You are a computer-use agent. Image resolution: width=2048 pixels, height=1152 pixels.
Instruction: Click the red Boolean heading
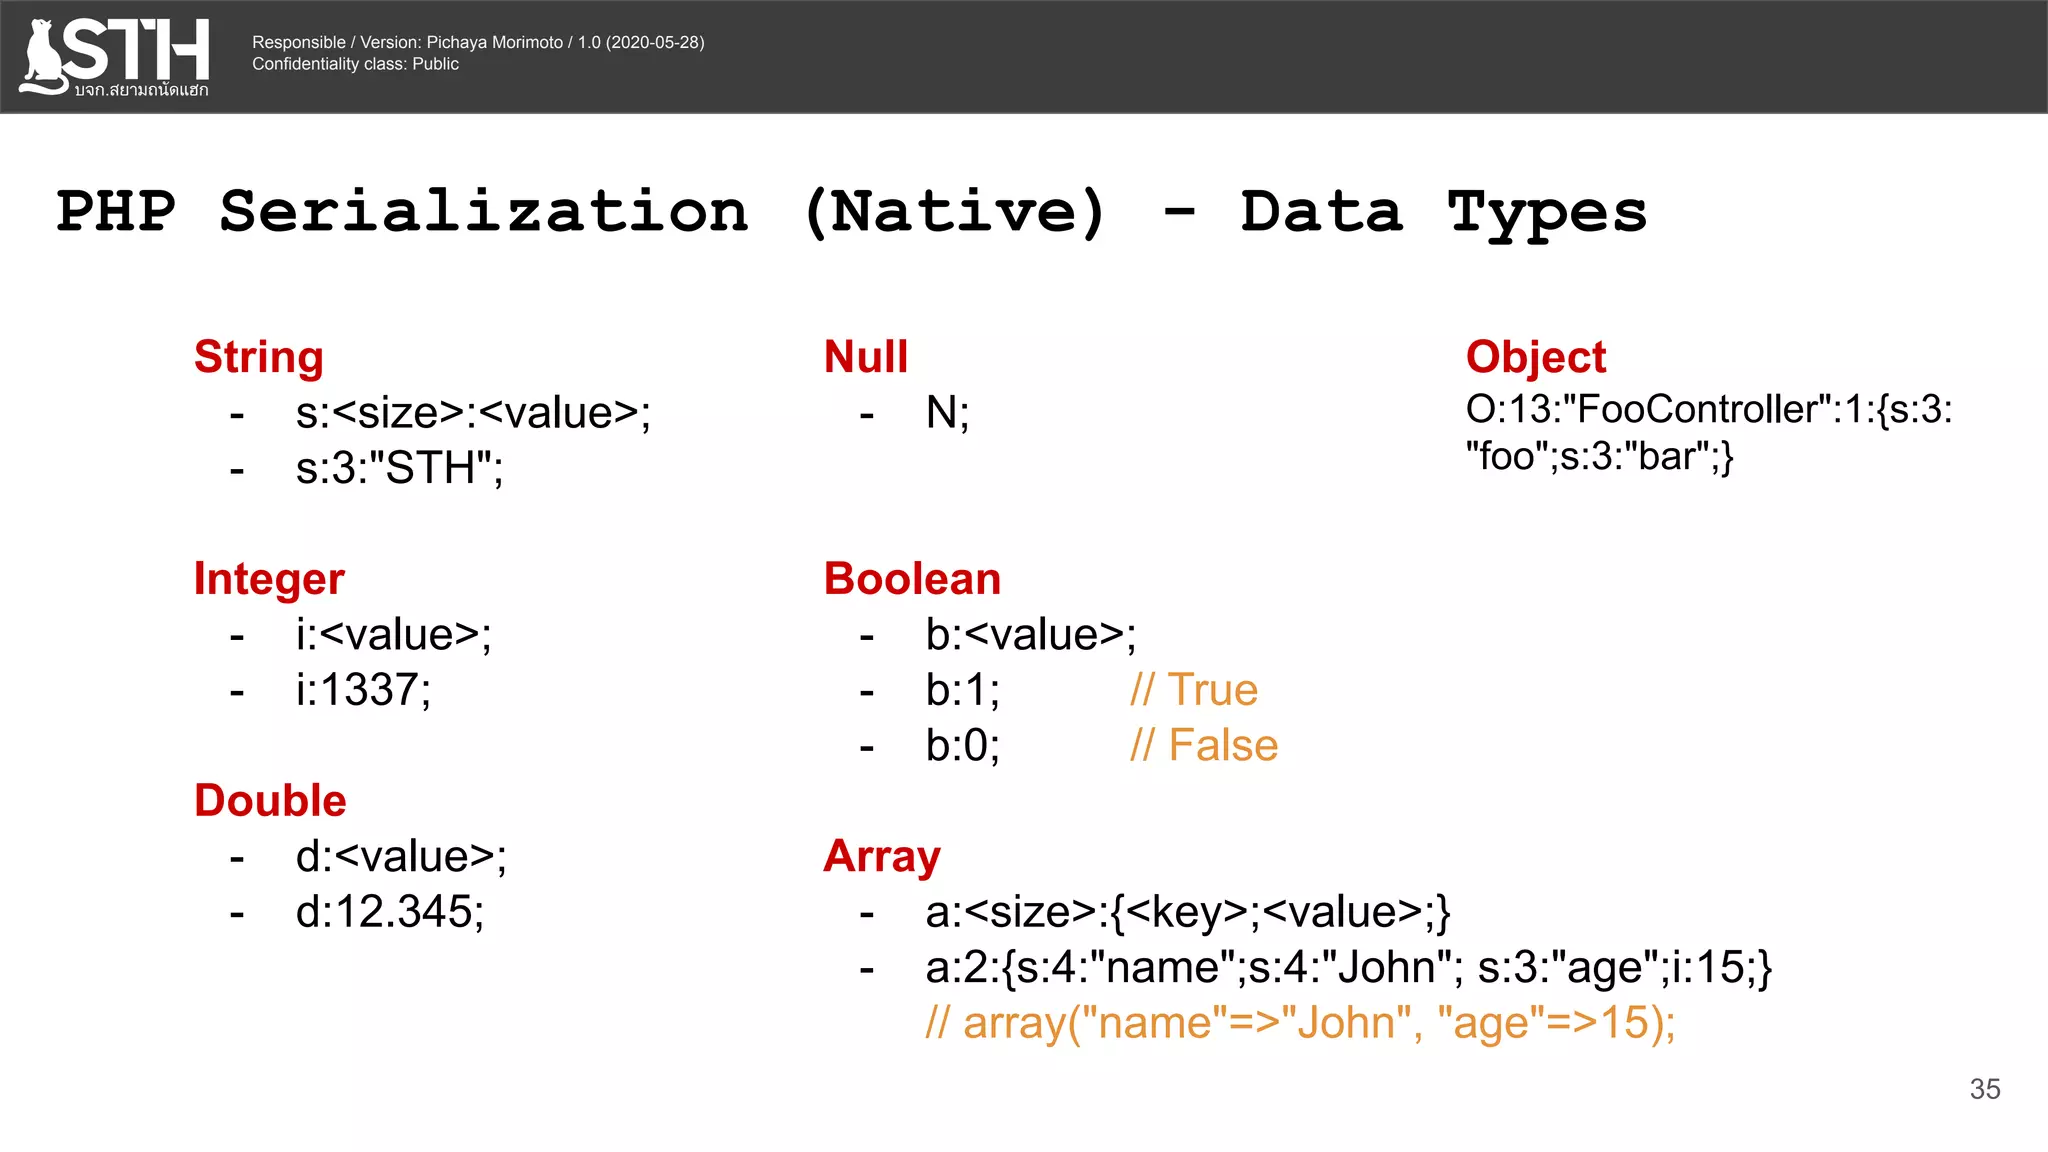click(912, 579)
